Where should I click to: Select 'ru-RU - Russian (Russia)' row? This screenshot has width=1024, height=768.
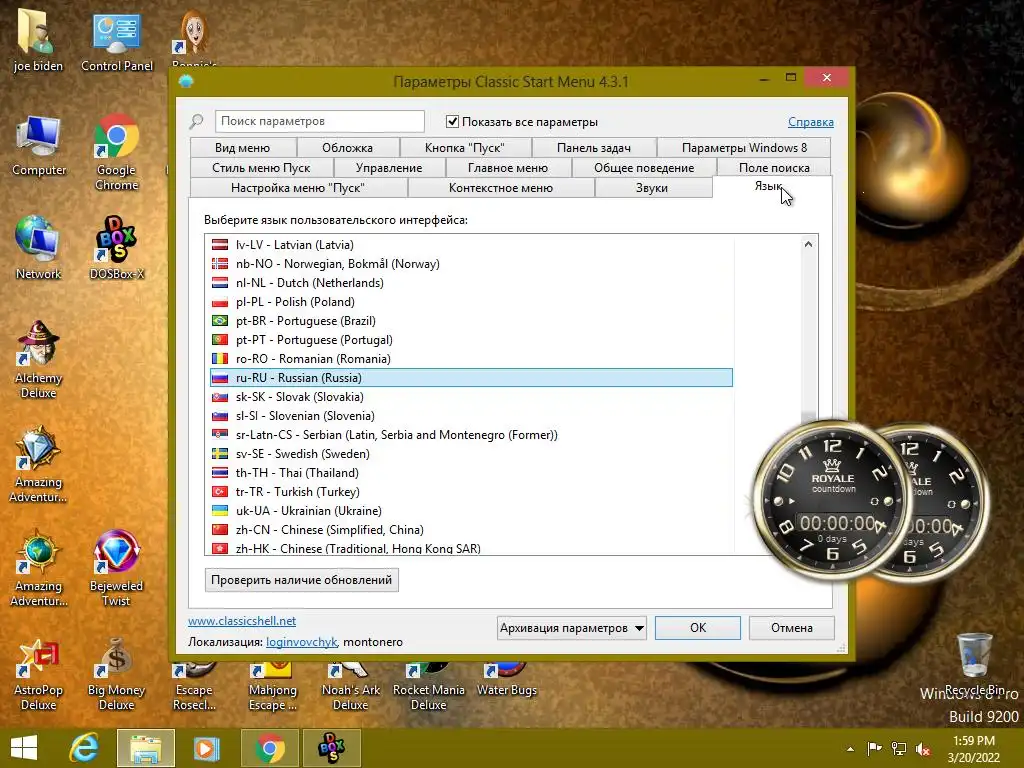pos(472,377)
